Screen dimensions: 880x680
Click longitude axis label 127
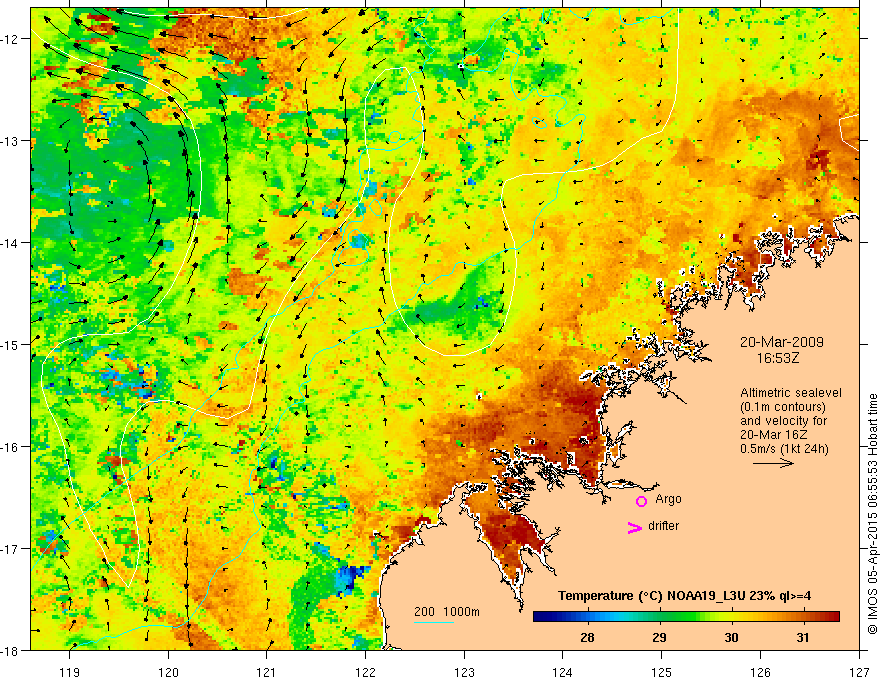click(859, 672)
